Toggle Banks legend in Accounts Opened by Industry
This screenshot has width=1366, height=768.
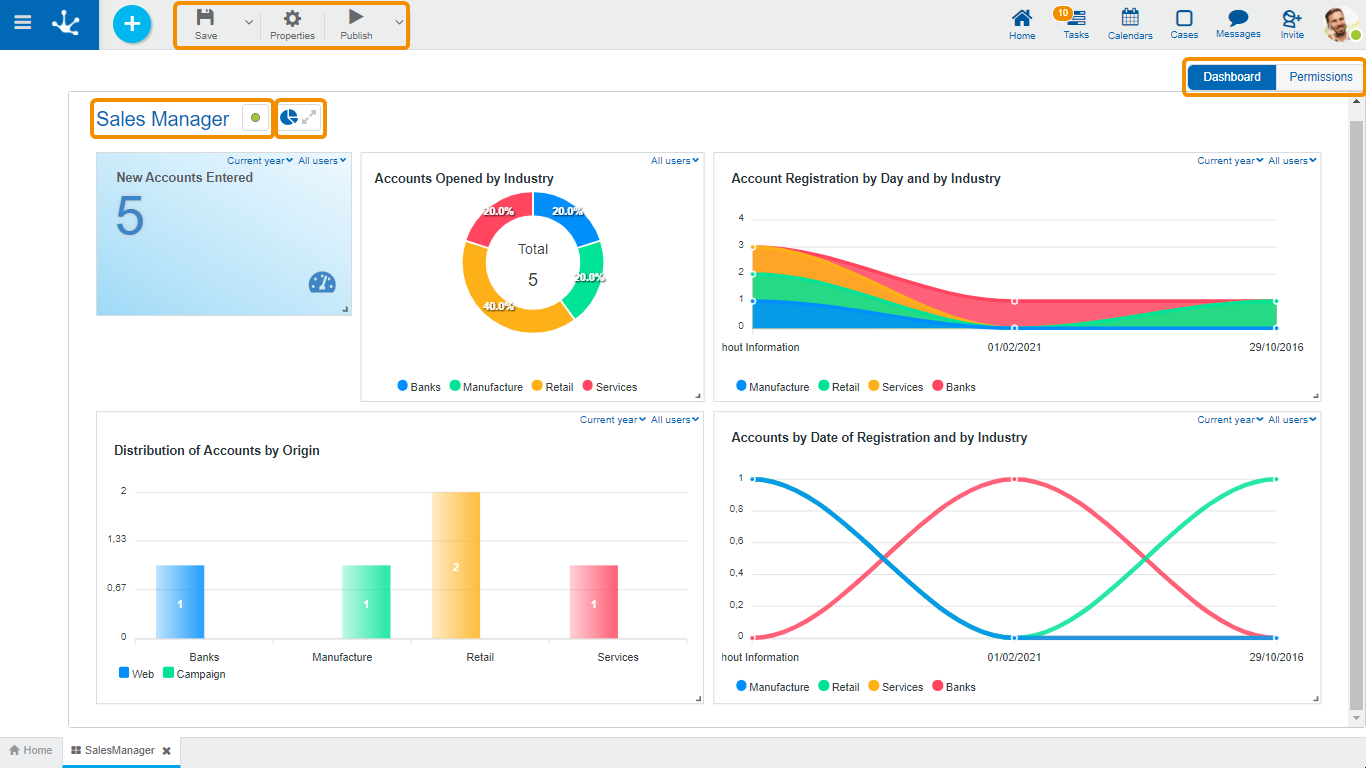(x=419, y=386)
